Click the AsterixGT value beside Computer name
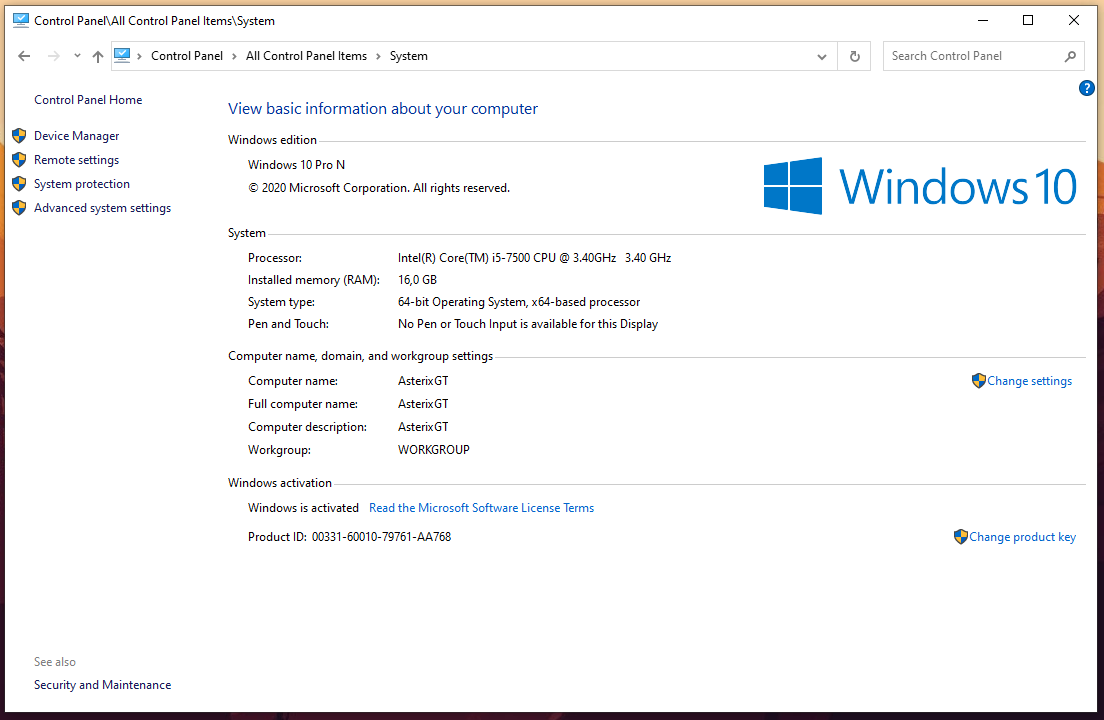The width and height of the screenshot is (1104, 720). [x=423, y=381]
